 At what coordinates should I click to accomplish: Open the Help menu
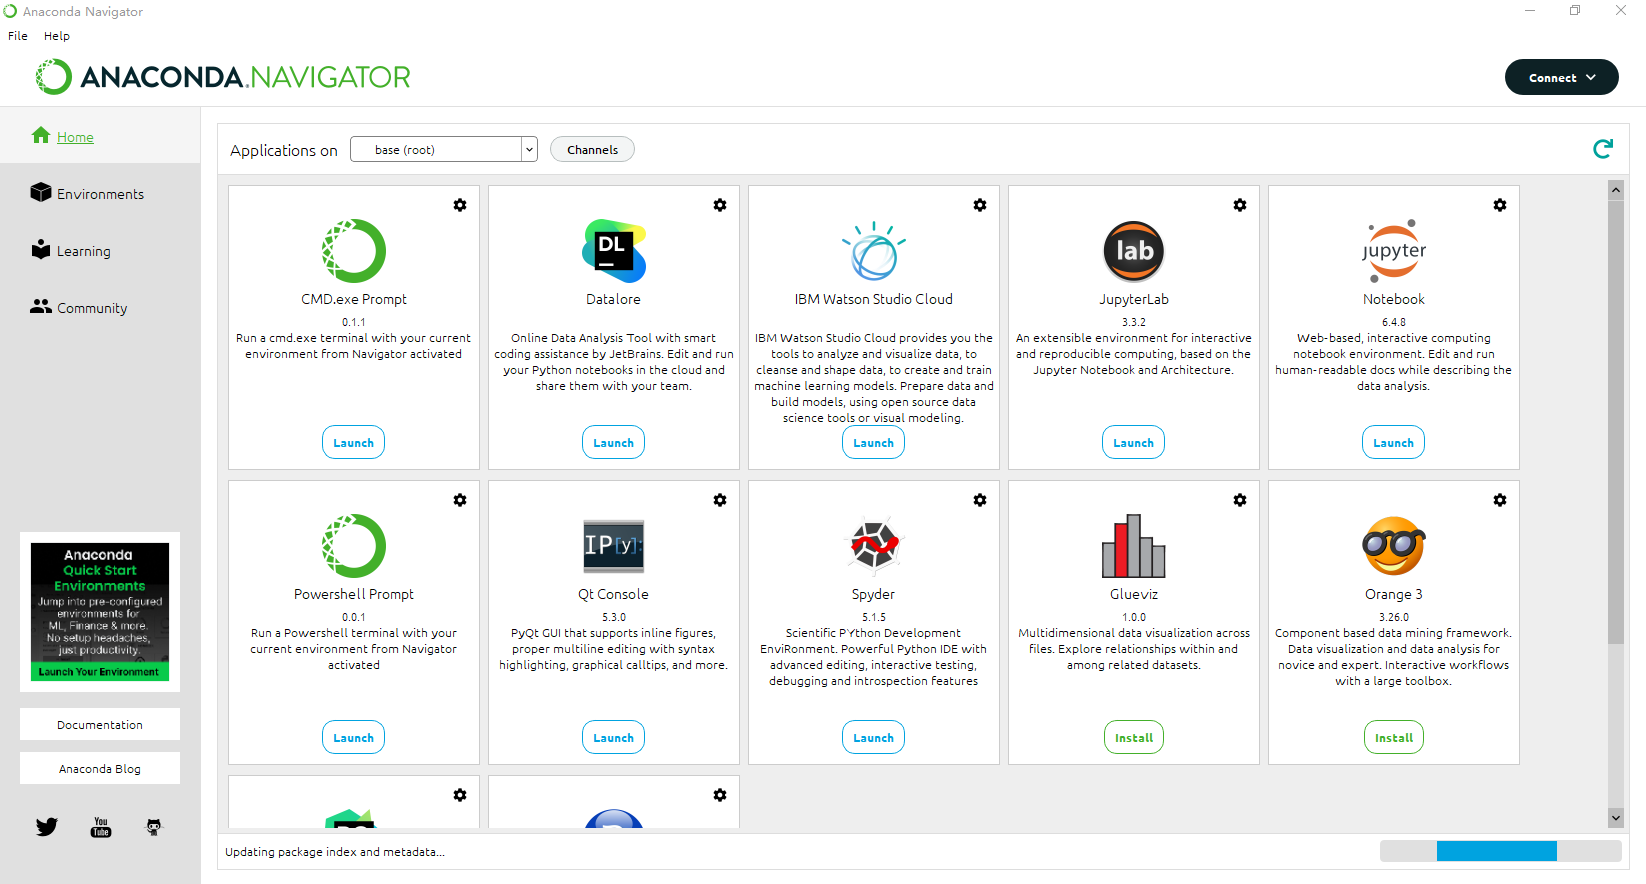[x=57, y=36]
